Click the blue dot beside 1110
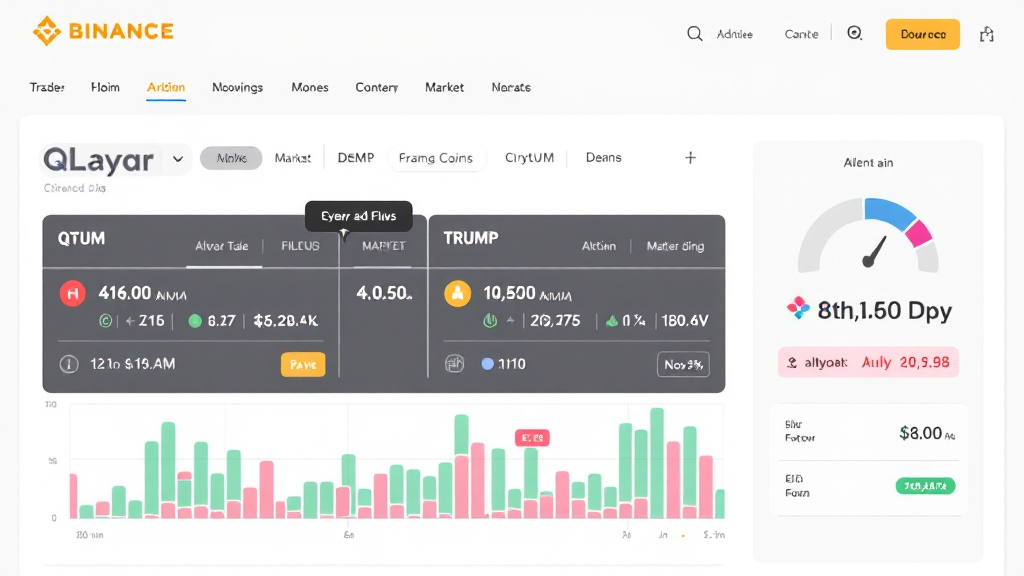This screenshot has width=1024, height=576. pyautogui.click(x=487, y=364)
